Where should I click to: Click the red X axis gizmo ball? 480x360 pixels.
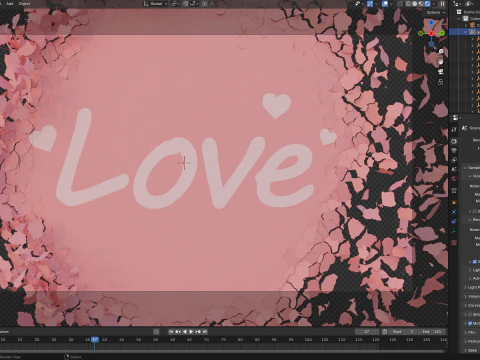[x=431, y=33]
